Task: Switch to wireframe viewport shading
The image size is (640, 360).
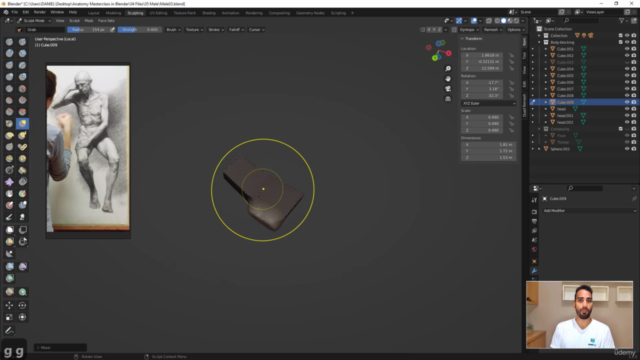Action: (x=497, y=21)
